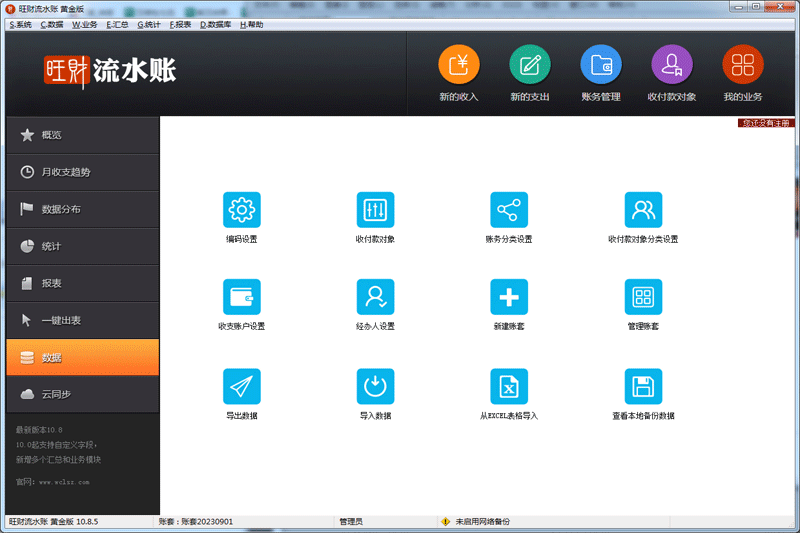Open 收付款对象分类设置 people icon
The height and width of the screenshot is (533, 800).
(x=643, y=211)
